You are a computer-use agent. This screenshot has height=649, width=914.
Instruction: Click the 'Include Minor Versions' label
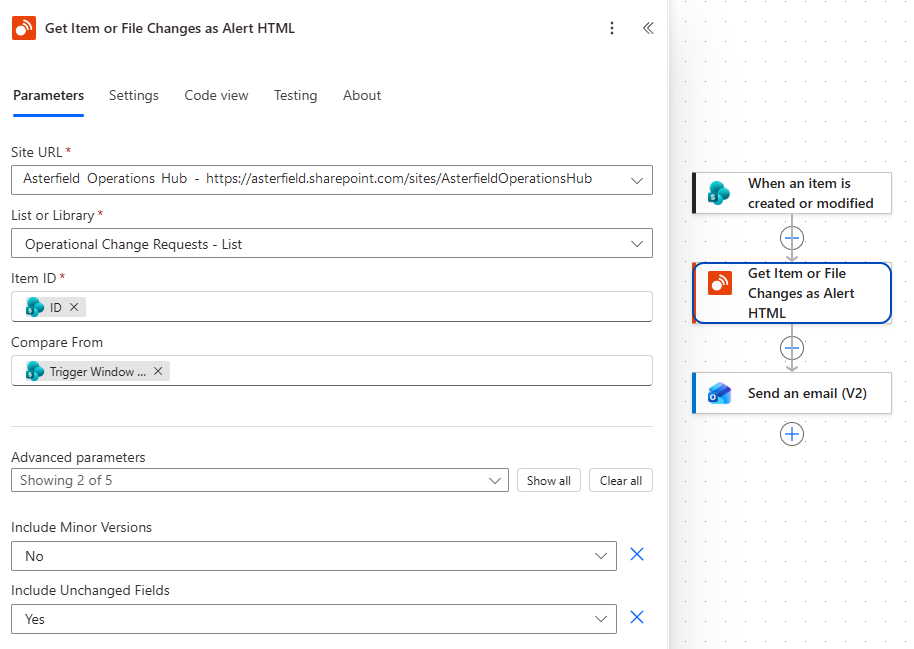82,527
